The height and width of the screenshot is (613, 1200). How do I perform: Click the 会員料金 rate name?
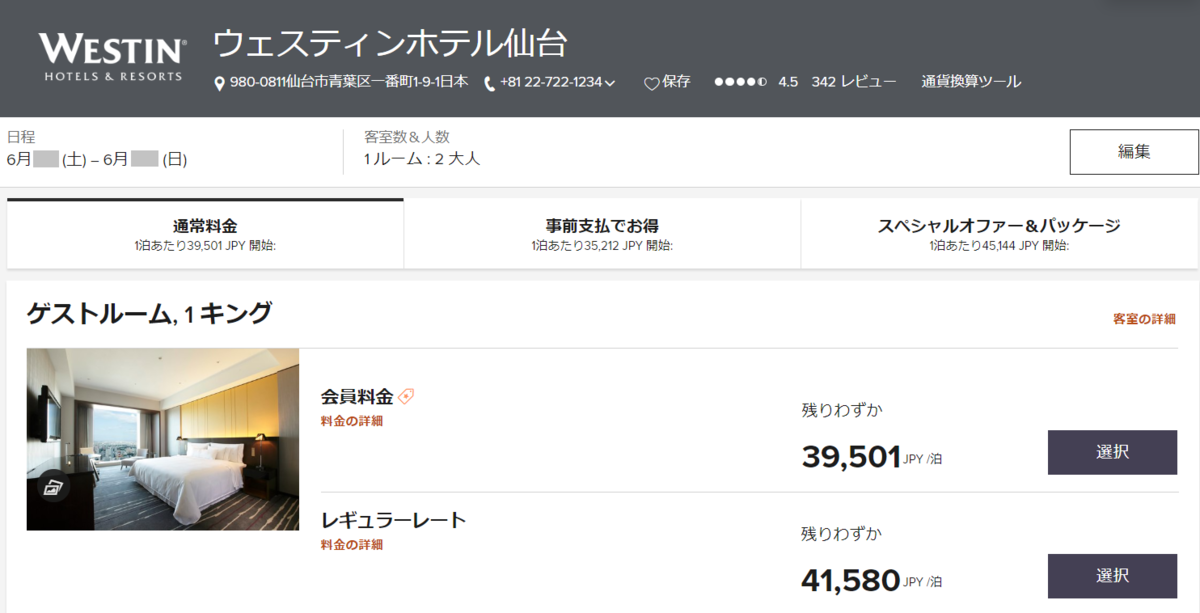coord(357,397)
